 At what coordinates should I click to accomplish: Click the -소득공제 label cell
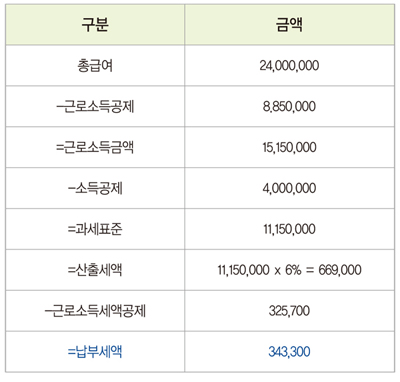[95, 188]
